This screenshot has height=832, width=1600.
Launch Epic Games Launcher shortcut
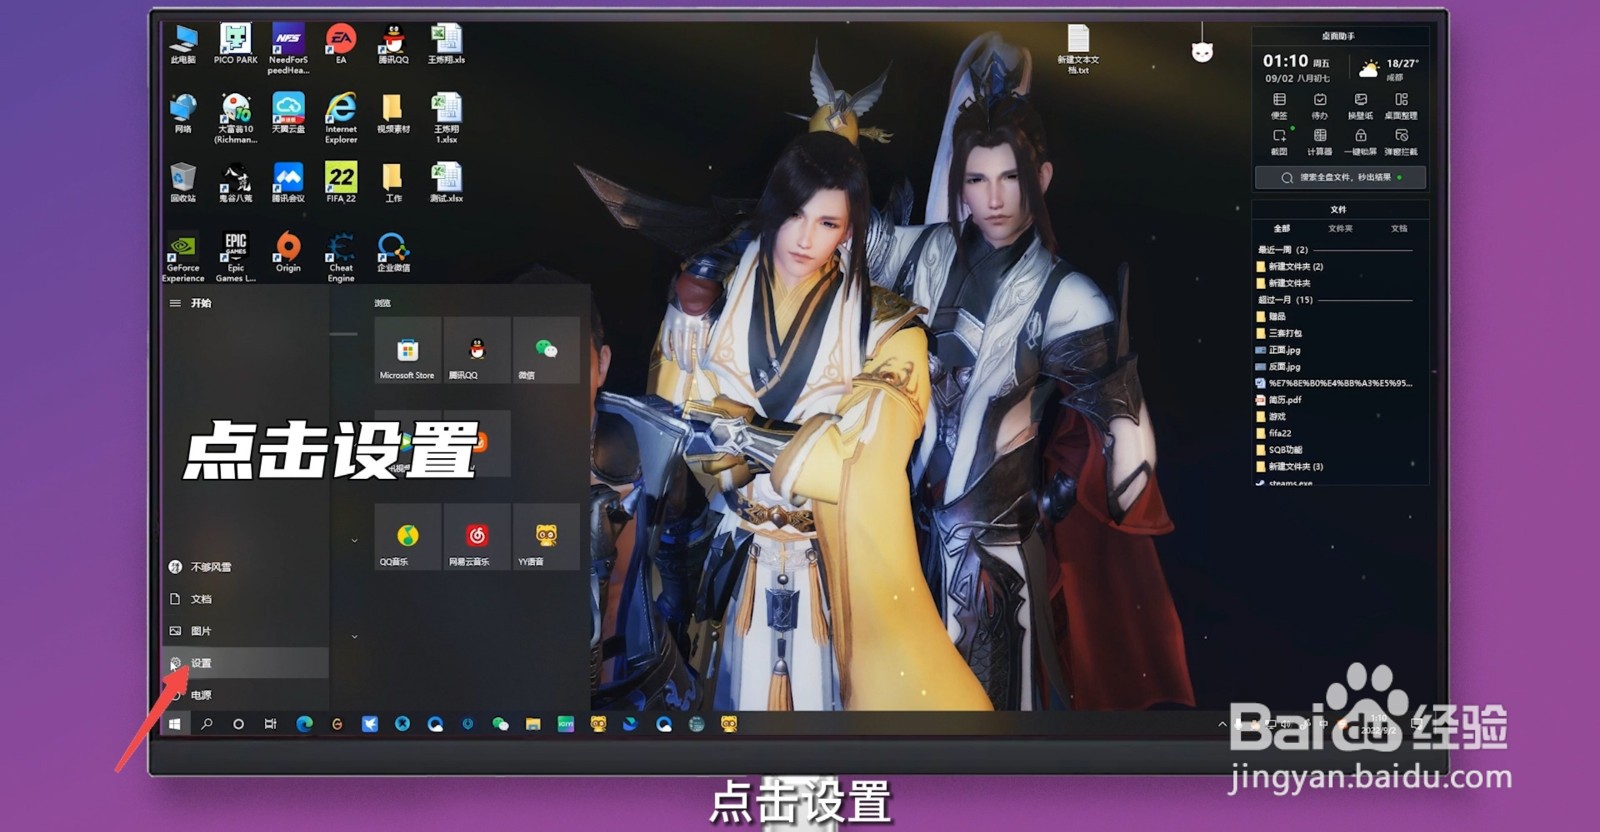pos(235,257)
